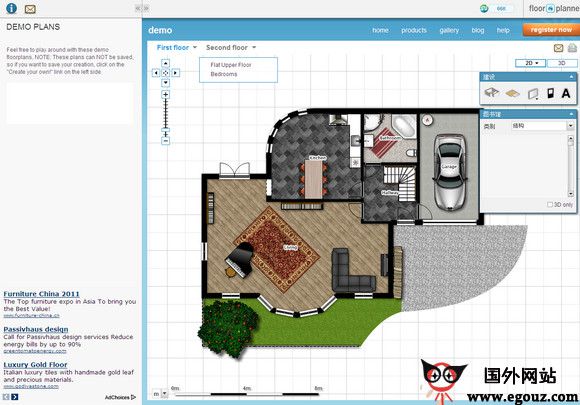The image size is (580, 405).
Task: Open the gallery nav item
Action: 449,30
